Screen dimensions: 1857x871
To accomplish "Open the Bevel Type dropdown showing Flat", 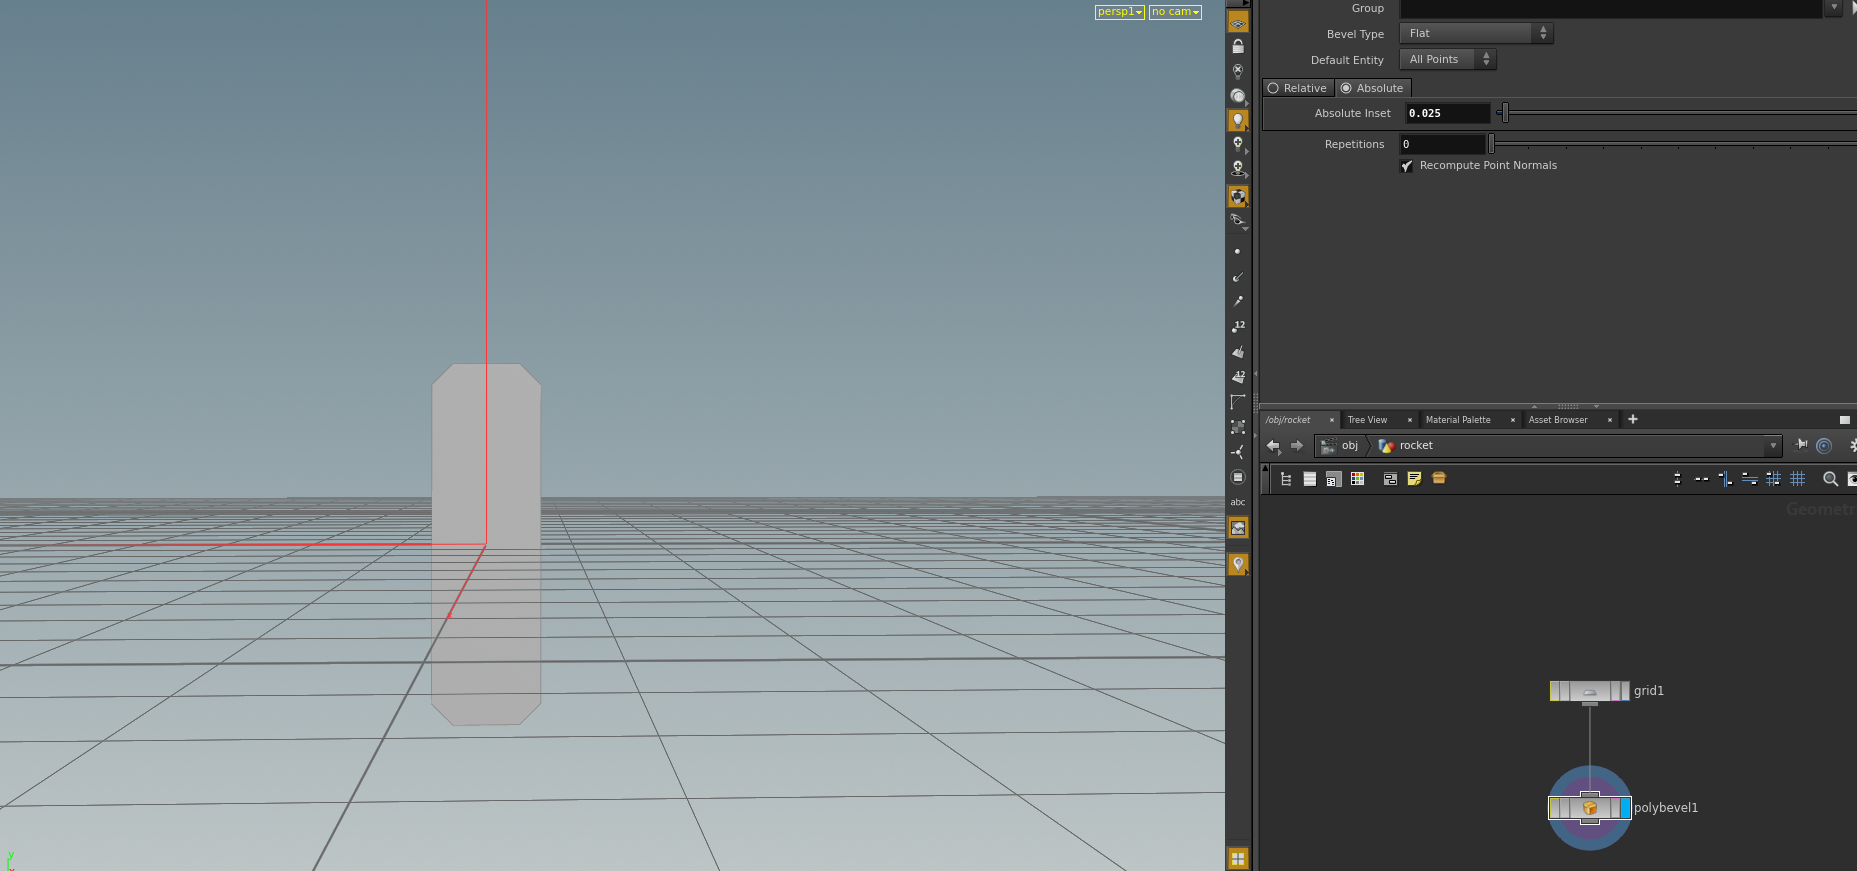I will tap(1476, 34).
